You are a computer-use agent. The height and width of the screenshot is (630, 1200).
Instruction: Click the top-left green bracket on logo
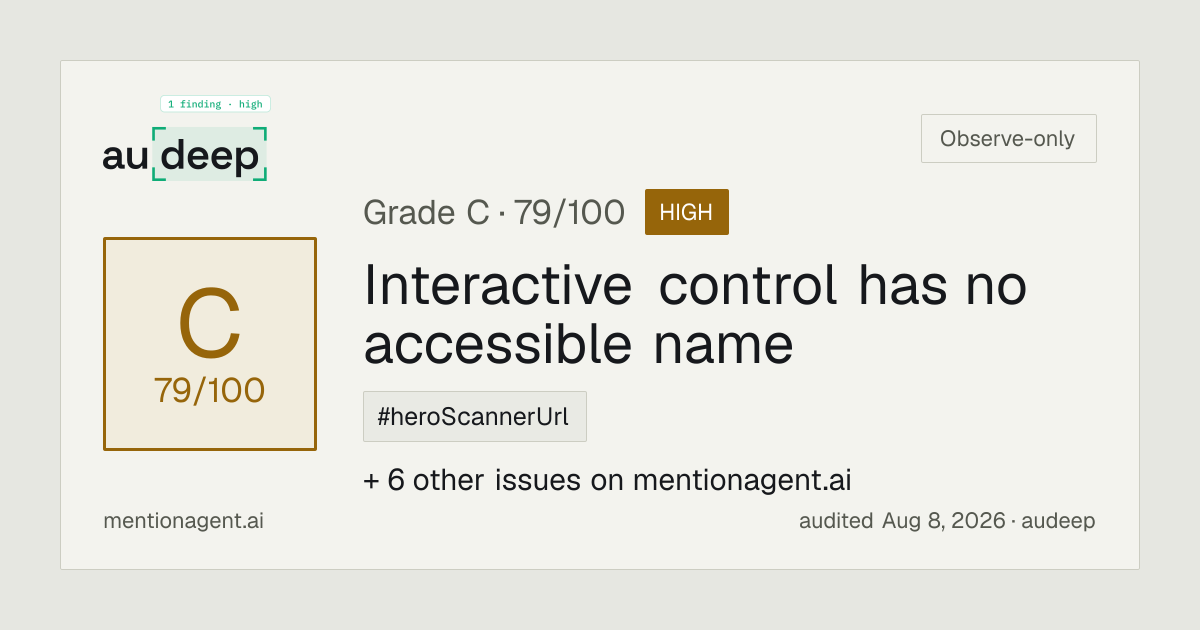pos(159,133)
